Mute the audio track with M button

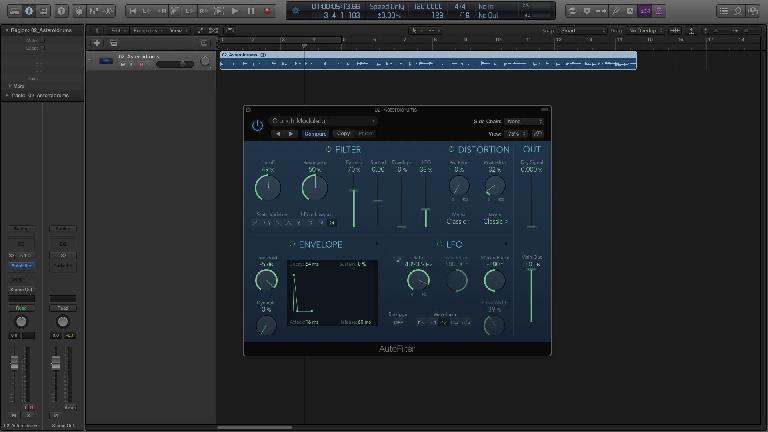(x=123, y=64)
